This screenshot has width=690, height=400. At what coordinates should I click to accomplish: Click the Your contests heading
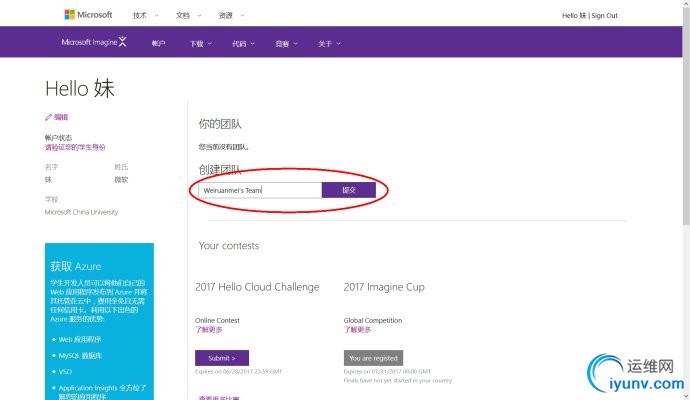(x=228, y=246)
